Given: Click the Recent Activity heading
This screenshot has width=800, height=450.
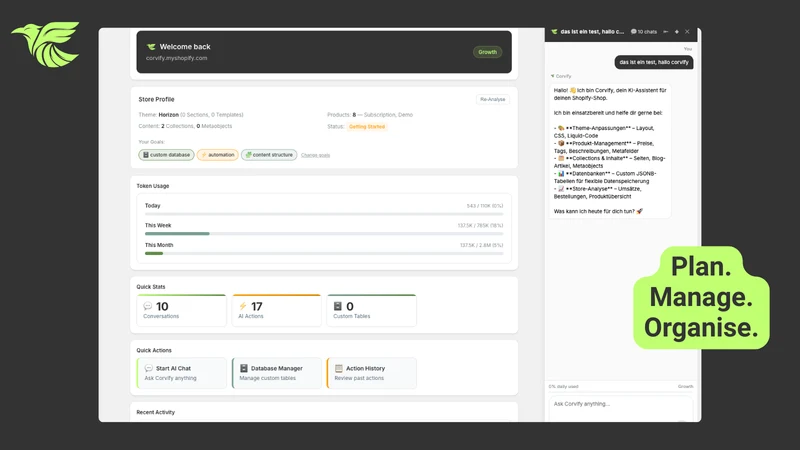Looking at the screenshot, I should [156, 412].
